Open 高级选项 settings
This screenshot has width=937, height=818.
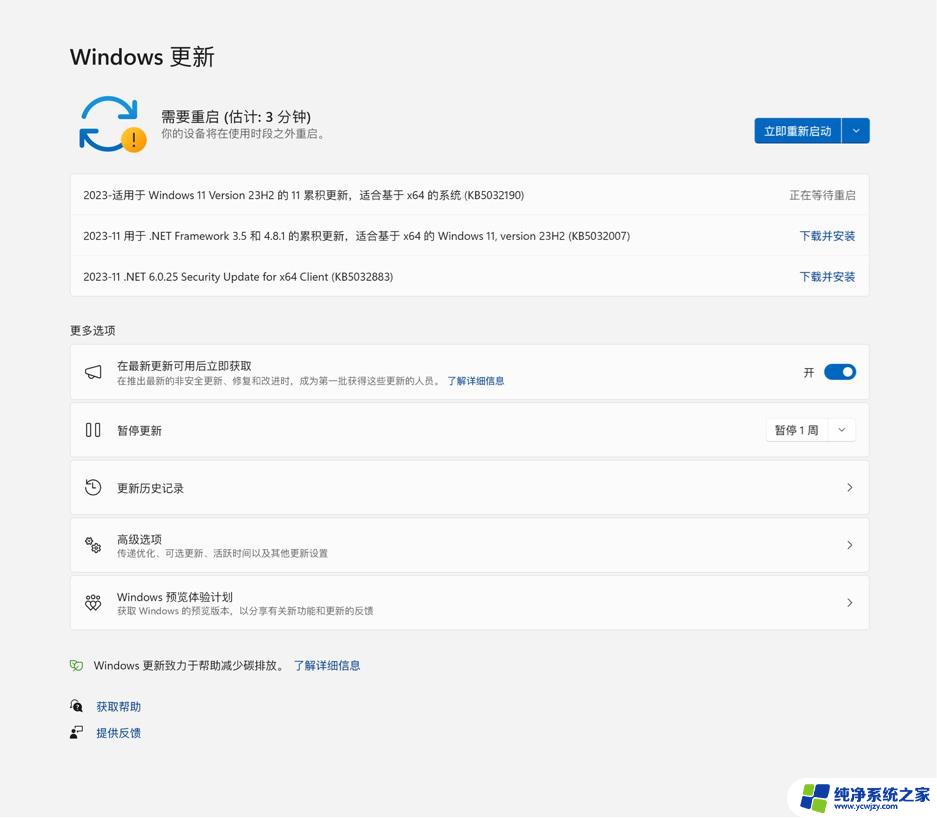[x=470, y=545]
